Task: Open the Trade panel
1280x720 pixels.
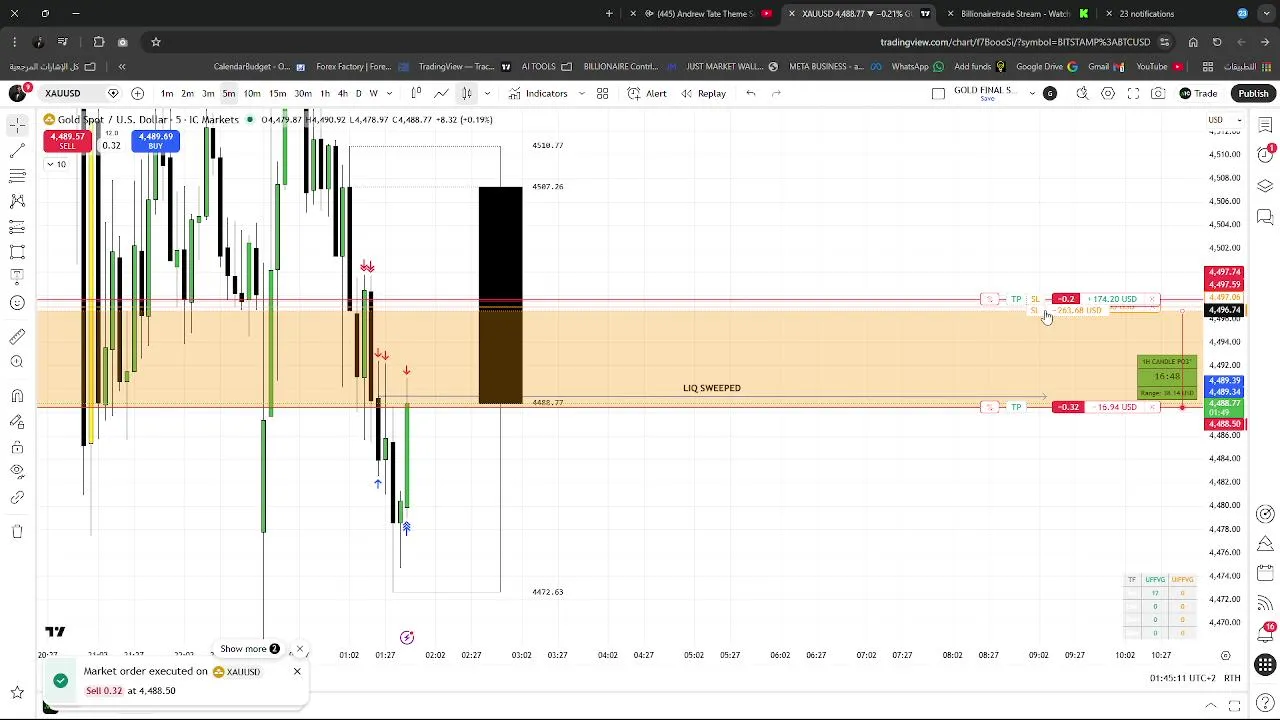Action: (1198, 93)
